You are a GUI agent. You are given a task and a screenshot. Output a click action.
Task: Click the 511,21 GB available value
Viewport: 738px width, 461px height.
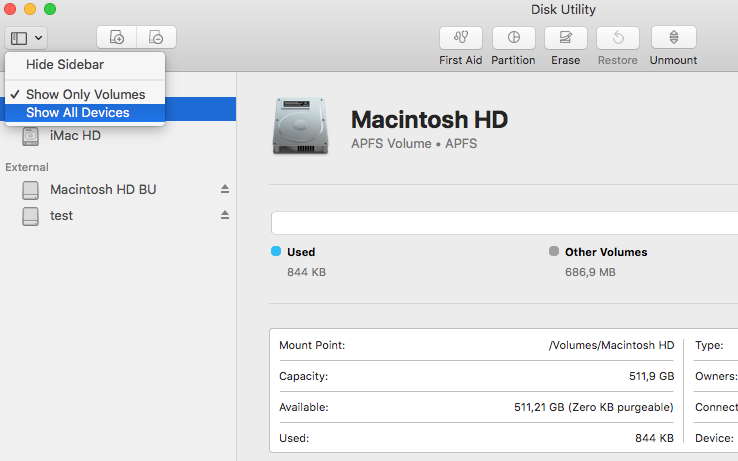click(594, 407)
